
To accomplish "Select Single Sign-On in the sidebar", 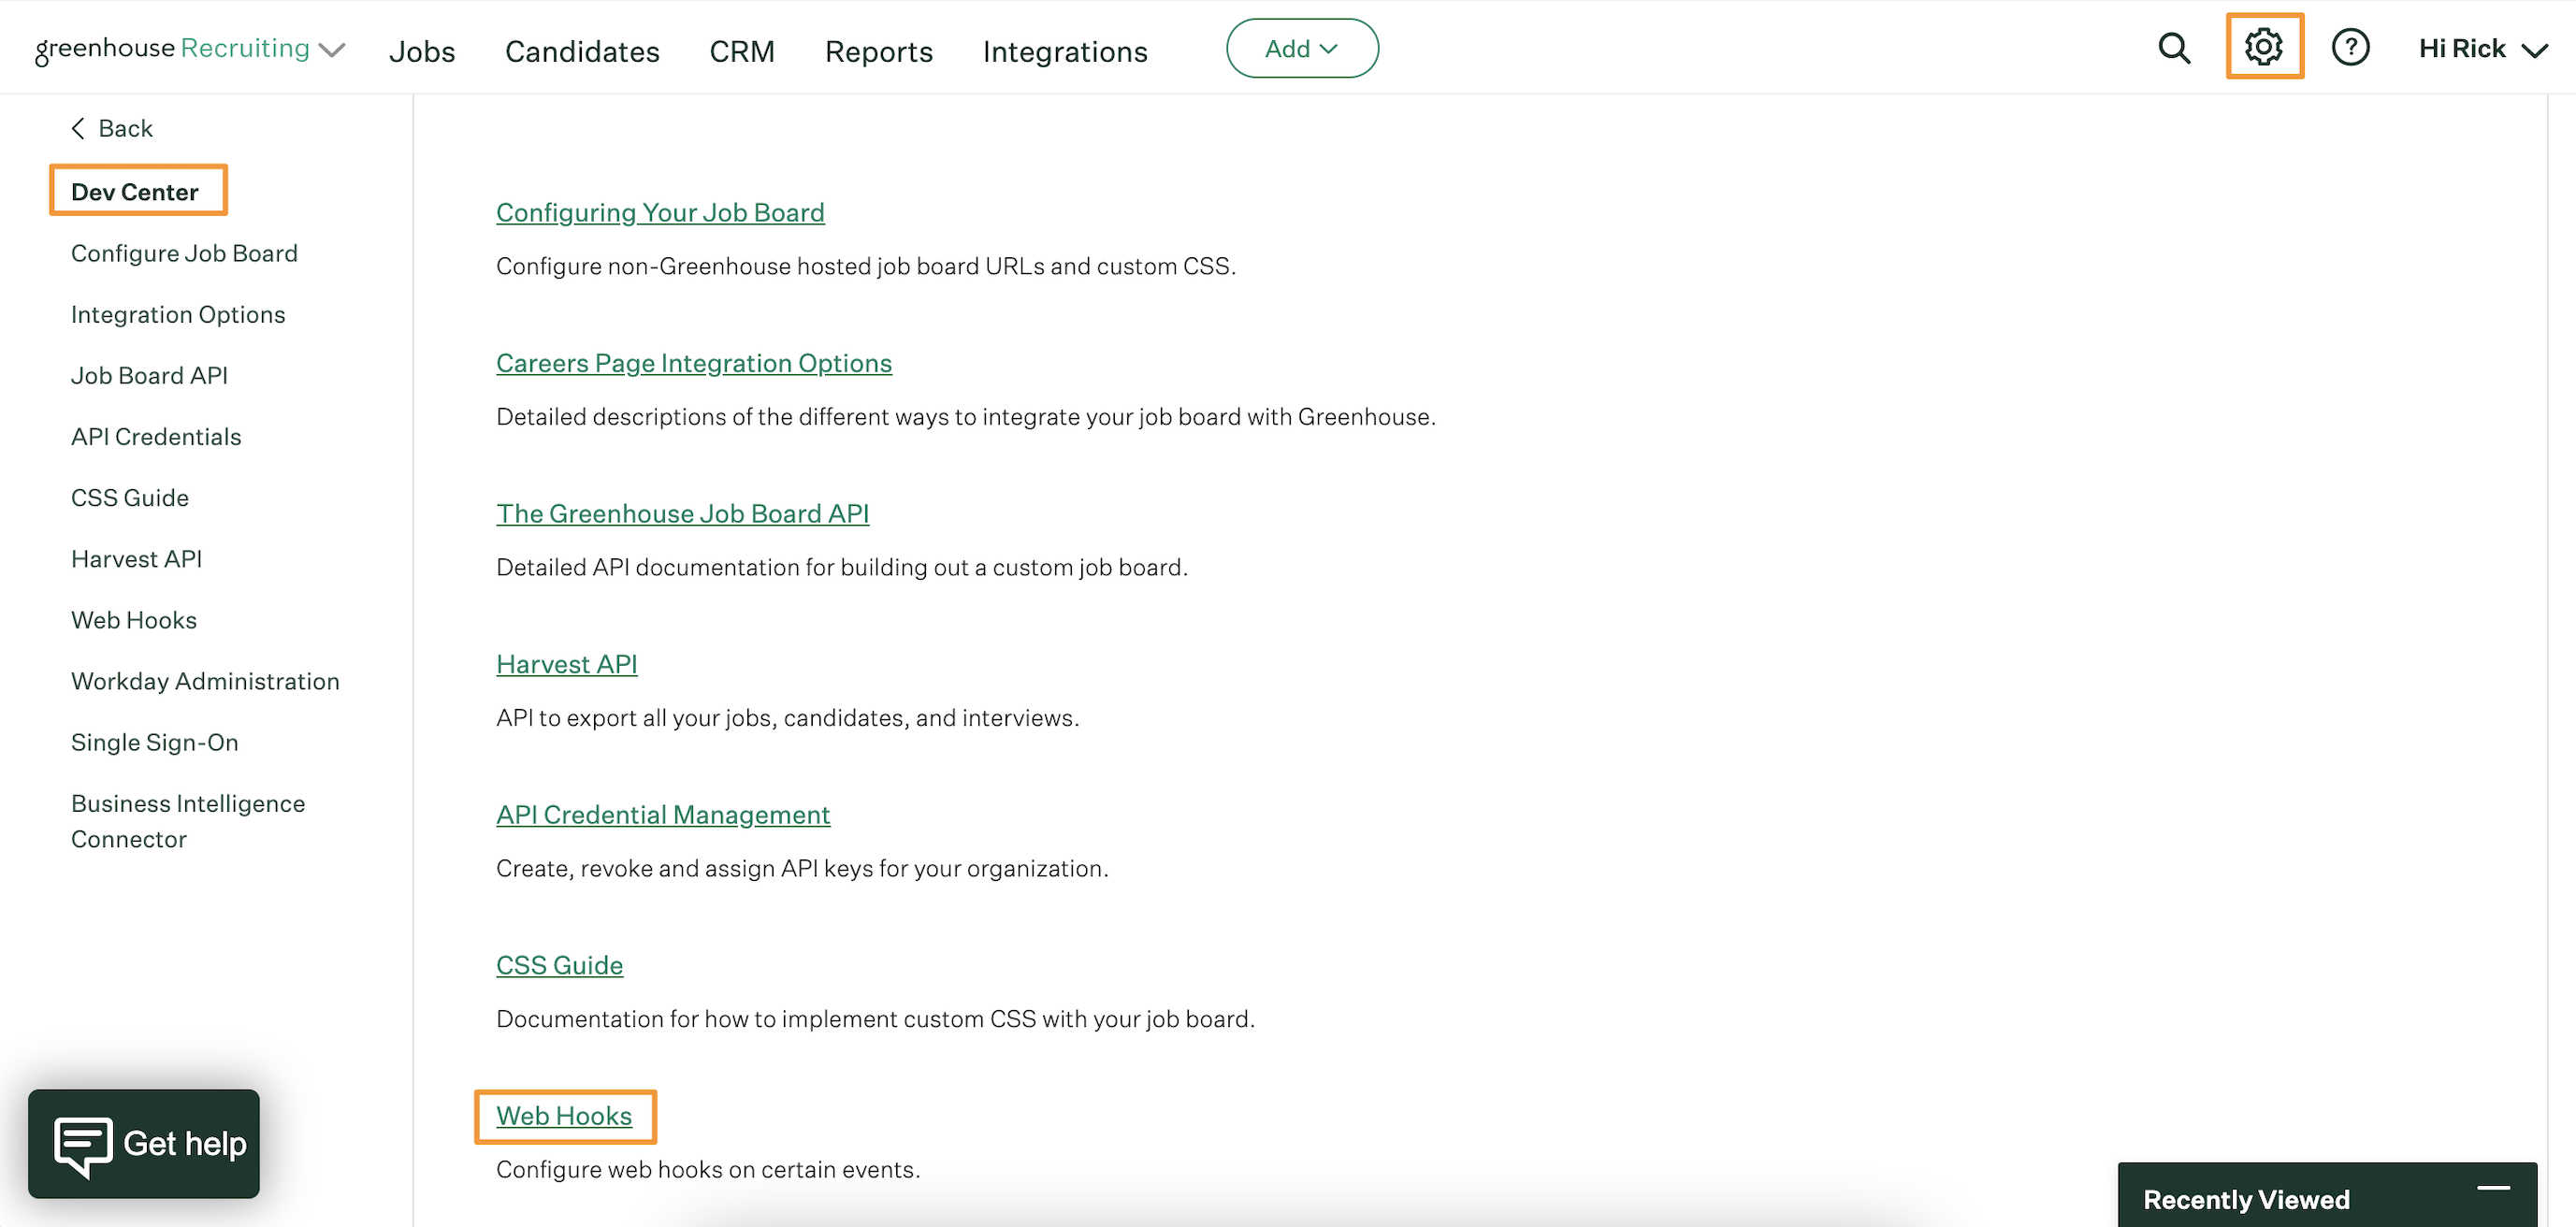I will 154,741.
